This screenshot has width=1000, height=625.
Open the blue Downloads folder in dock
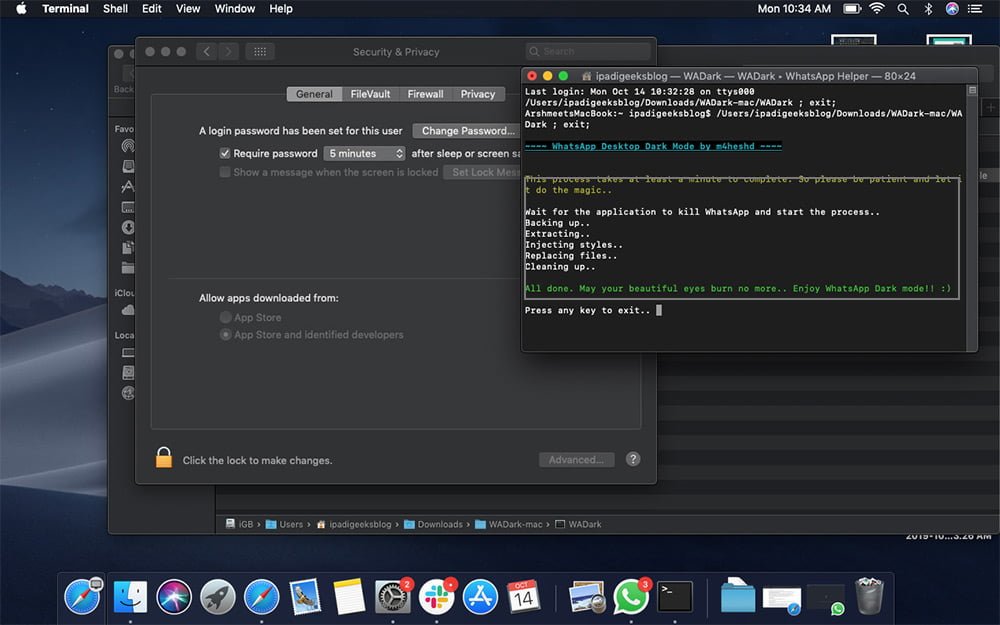(x=738, y=596)
